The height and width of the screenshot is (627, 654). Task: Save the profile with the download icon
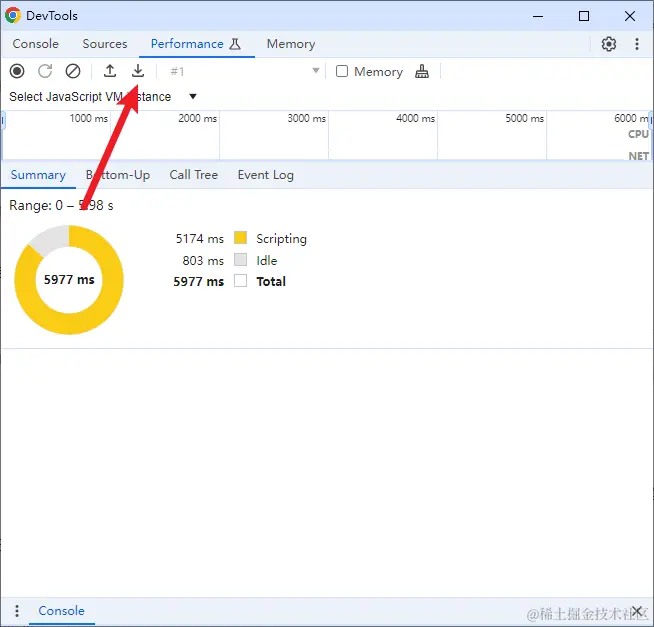tap(138, 71)
